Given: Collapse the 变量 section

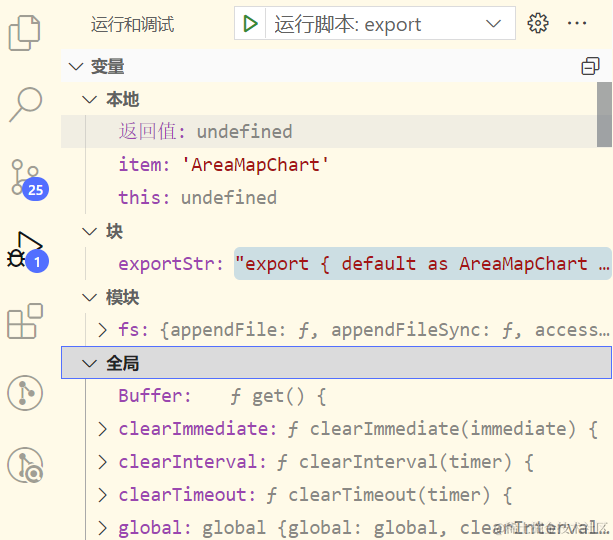Looking at the screenshot, I should click(76, 66).
